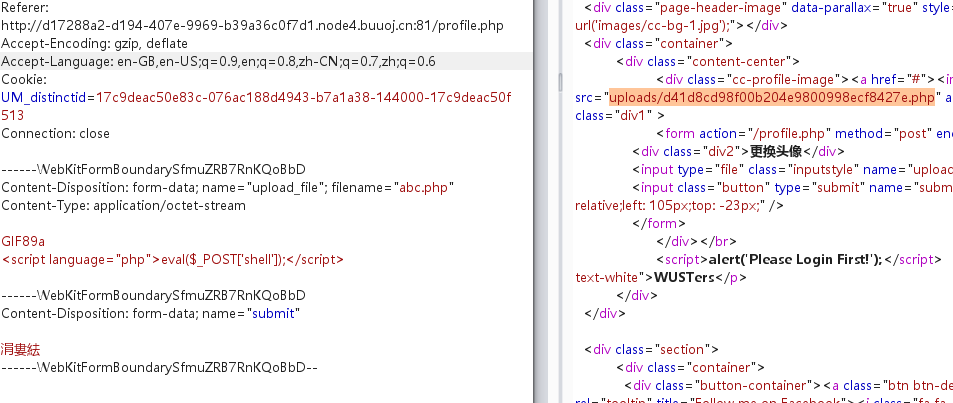Click the div class="section" line
This screenshot has height=403, width=953.
[652, 350]
